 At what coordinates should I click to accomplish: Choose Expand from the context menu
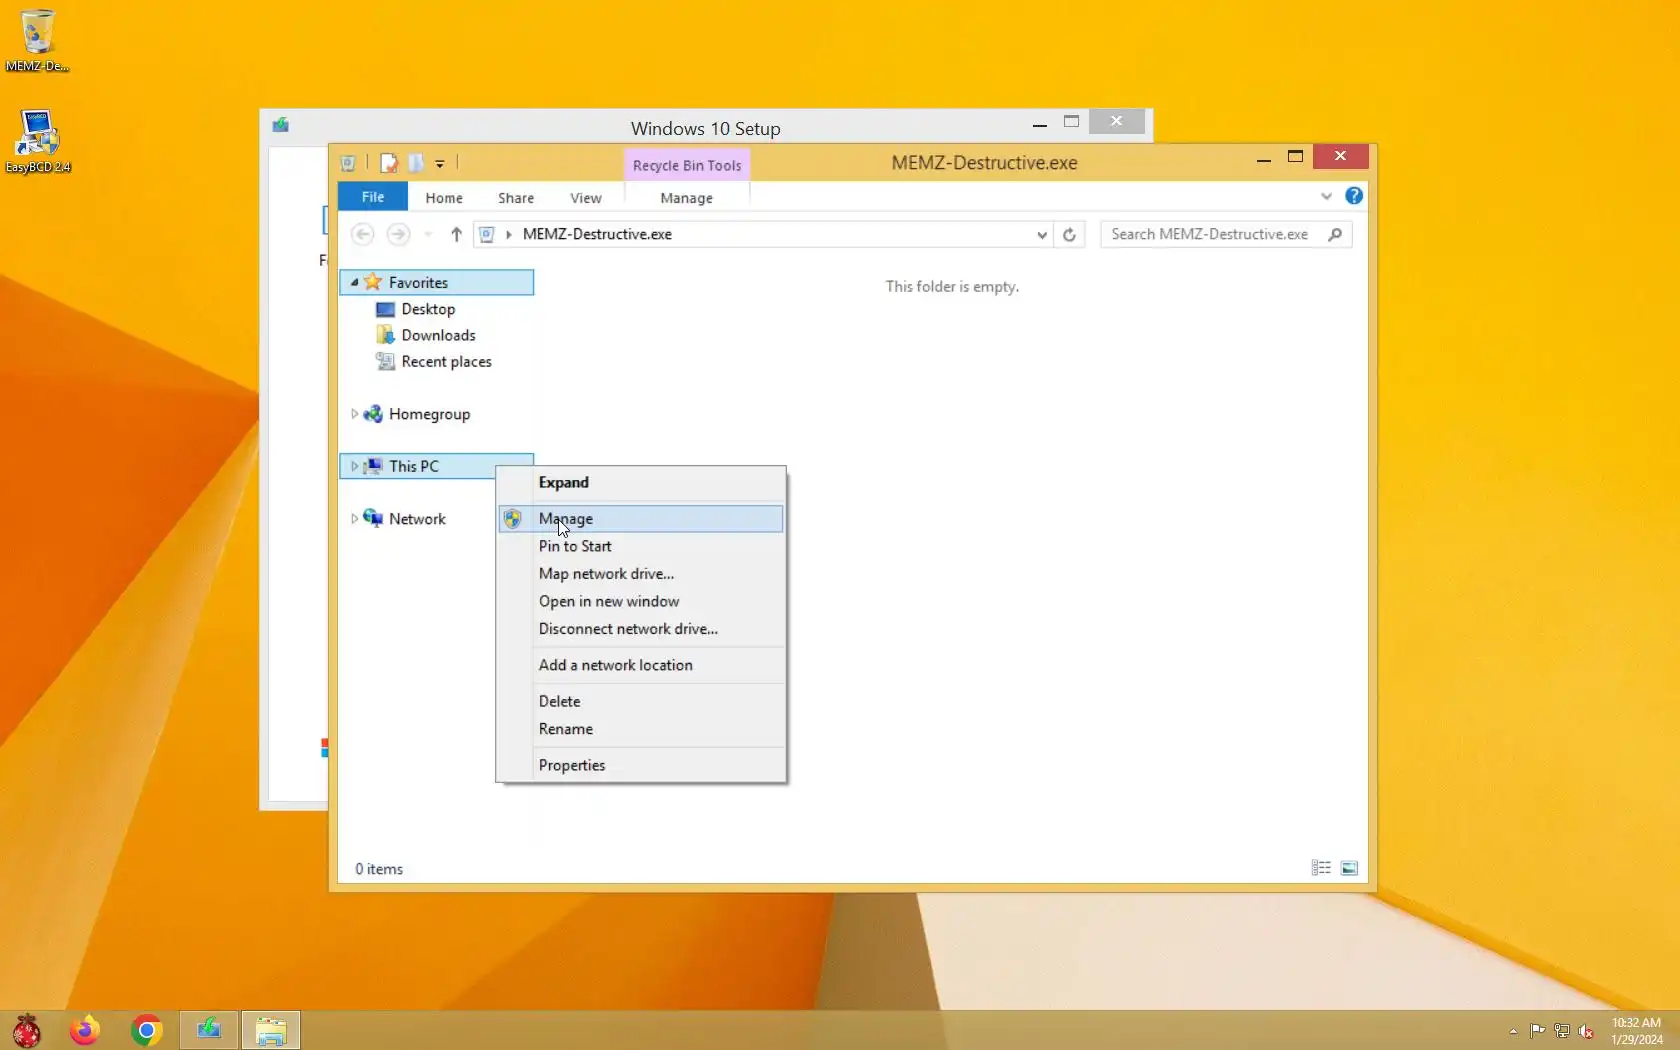coord(641,482)
